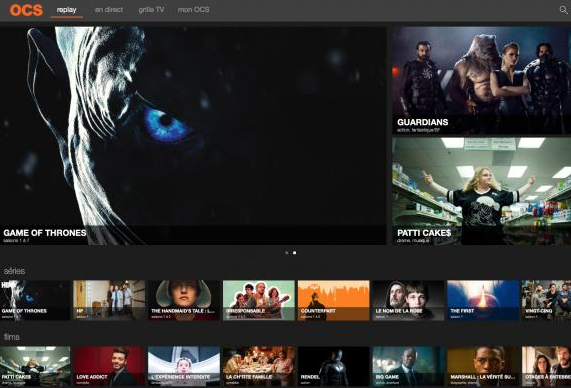Switch to the en direct tab
Screen dimensions: 571x388
tap(109, 10)
